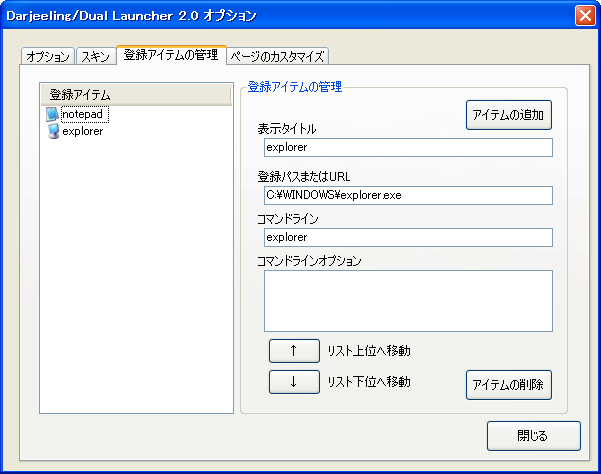Click the アイテムの追加 button

click(509, 115)
